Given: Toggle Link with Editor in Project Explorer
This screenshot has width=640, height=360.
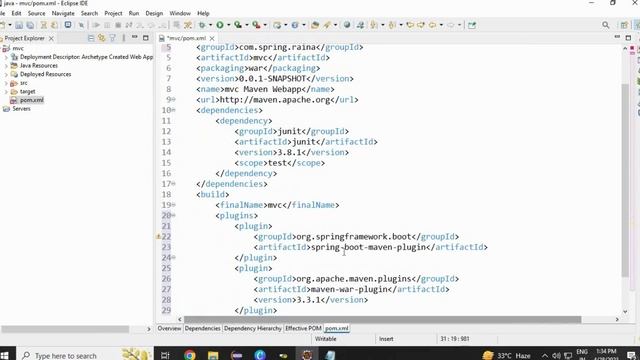Looking at the screenshot, I should pos(102,38).
